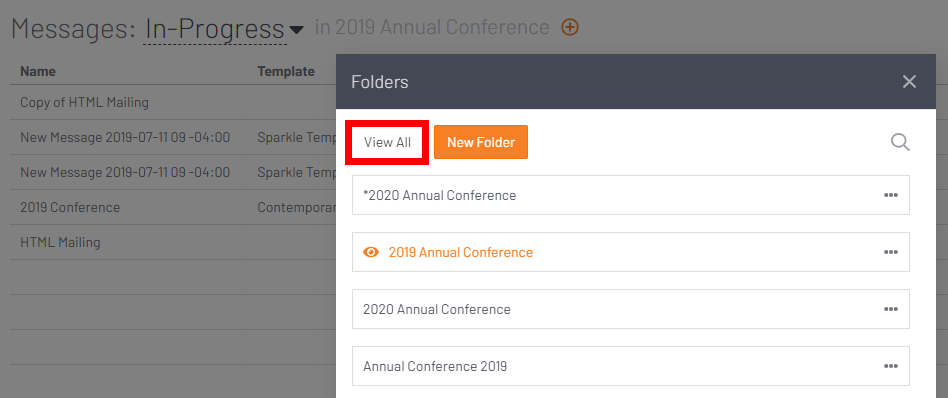Open three-dot menu for 2019 Annual Conference folder
This screenshot has height=398, width=948.
coord(890,252)
